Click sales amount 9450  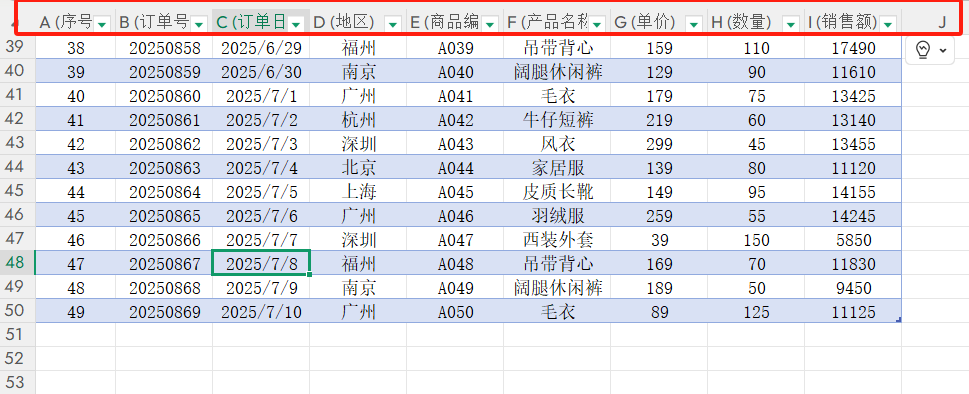(853, 288)
